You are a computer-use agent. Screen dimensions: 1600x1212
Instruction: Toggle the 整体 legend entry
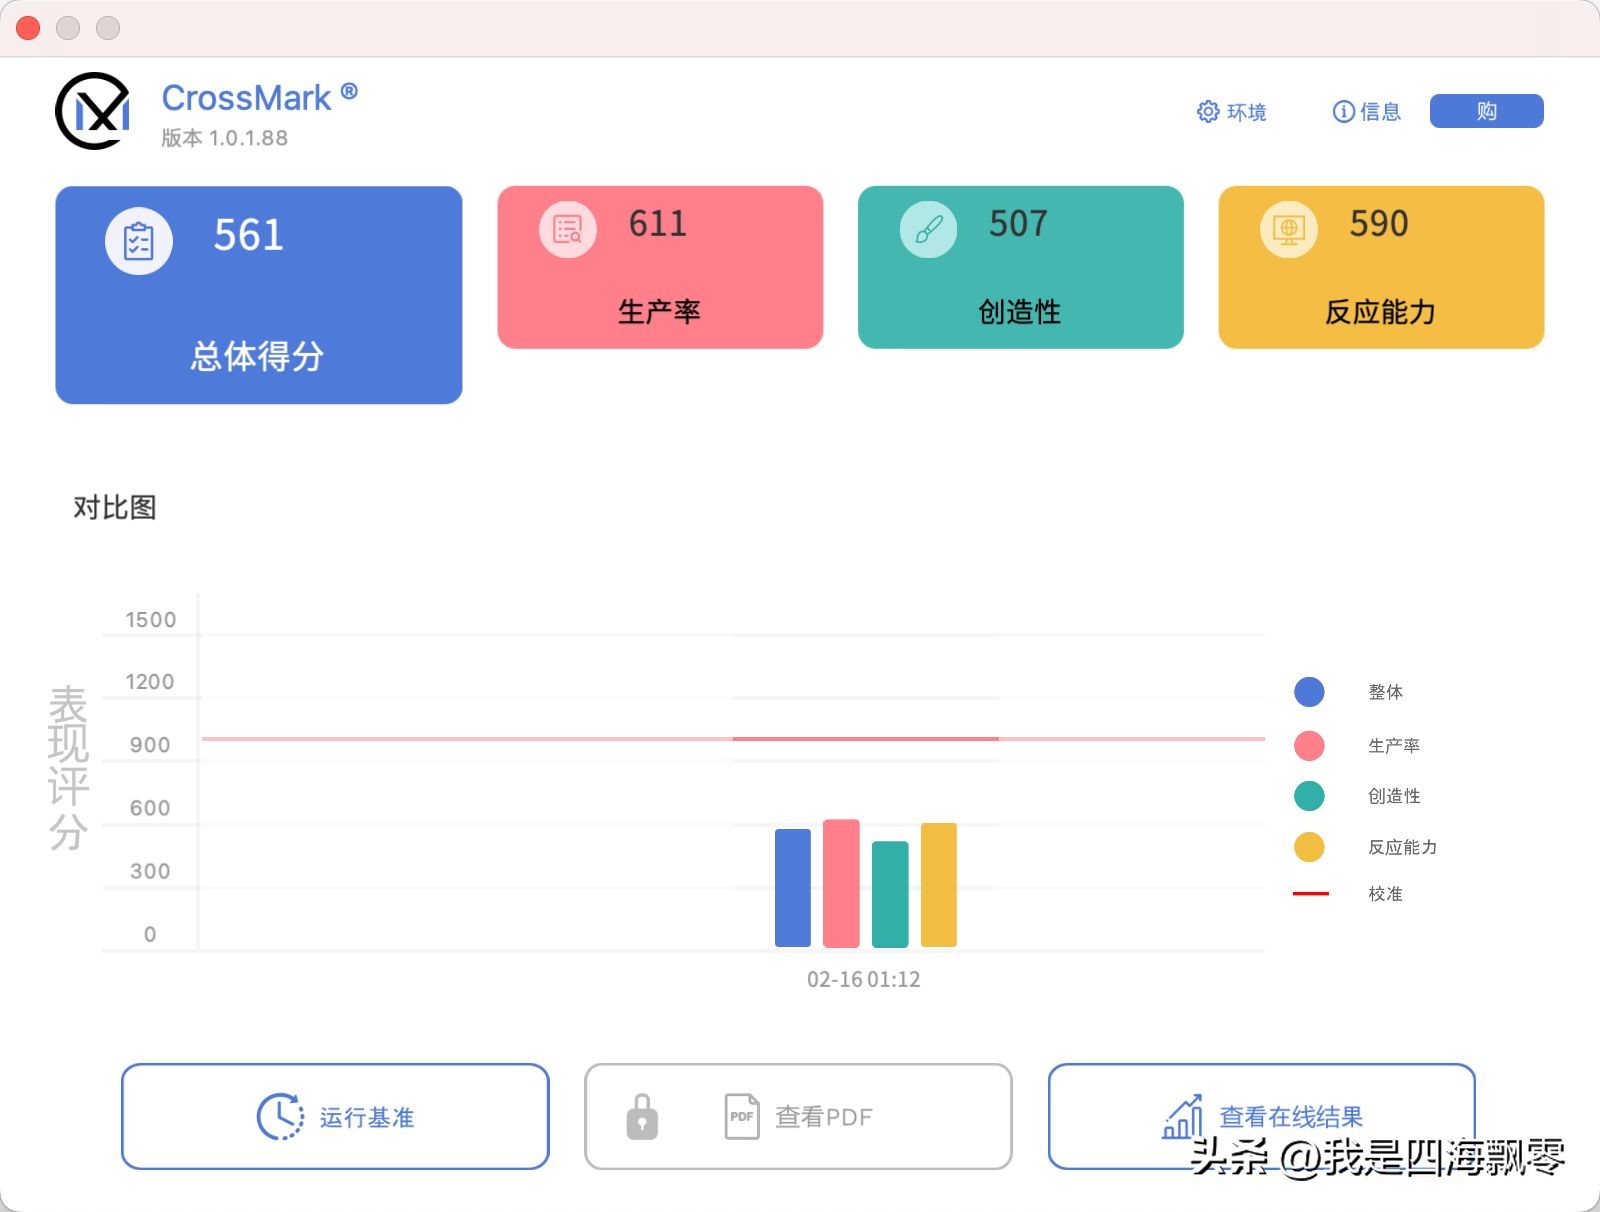(1308, 692)
